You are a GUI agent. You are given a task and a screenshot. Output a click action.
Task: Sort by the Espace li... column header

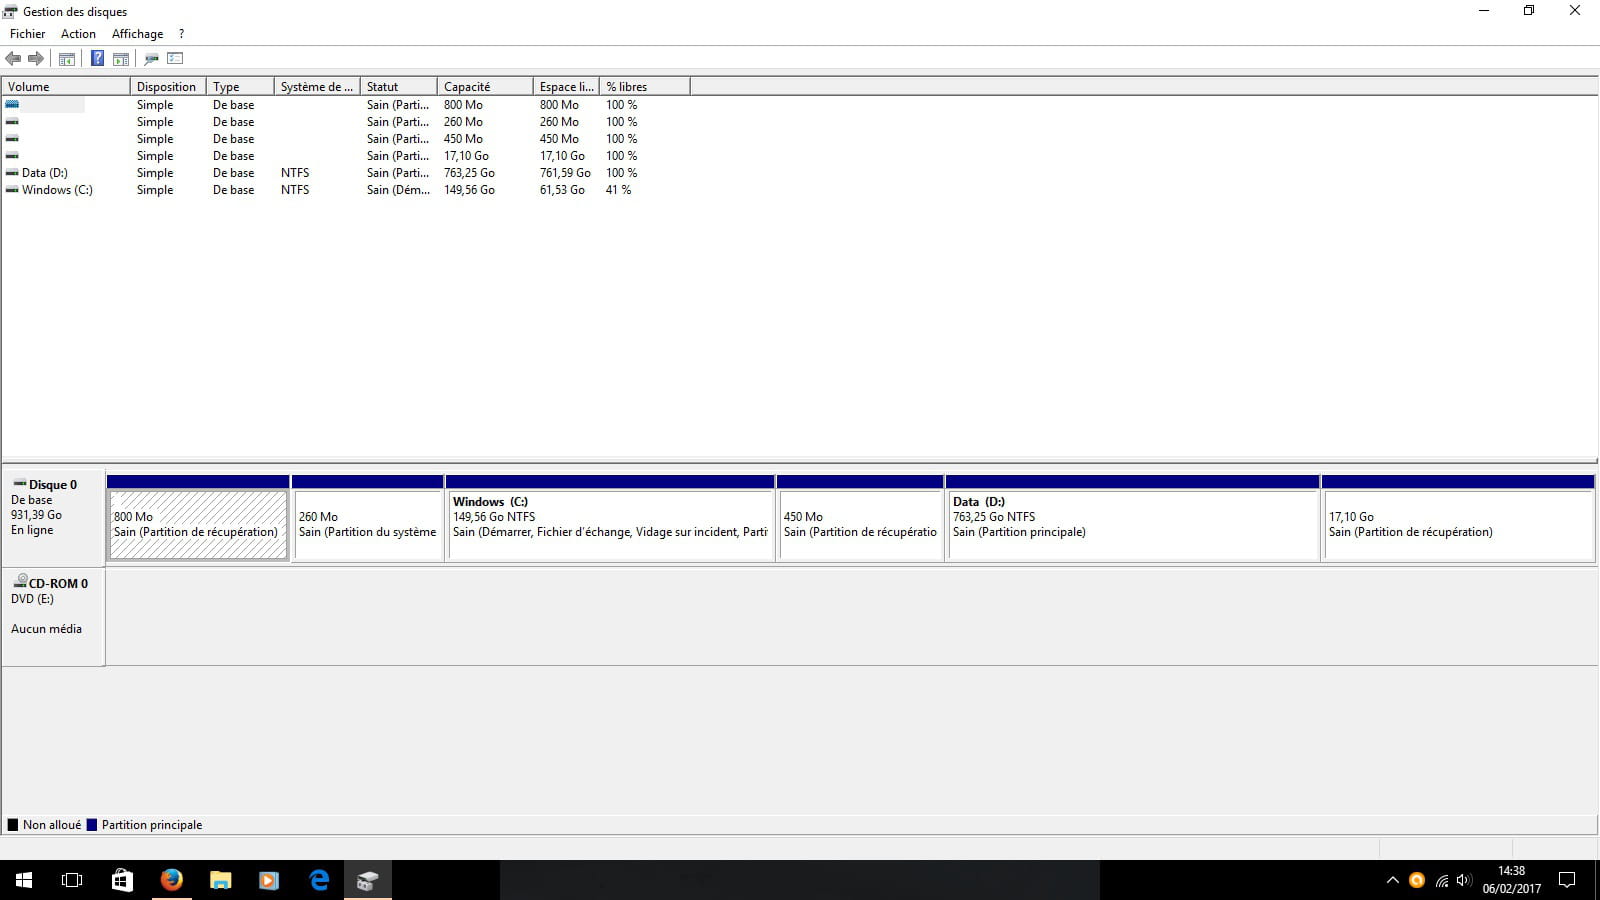[566, 87]
